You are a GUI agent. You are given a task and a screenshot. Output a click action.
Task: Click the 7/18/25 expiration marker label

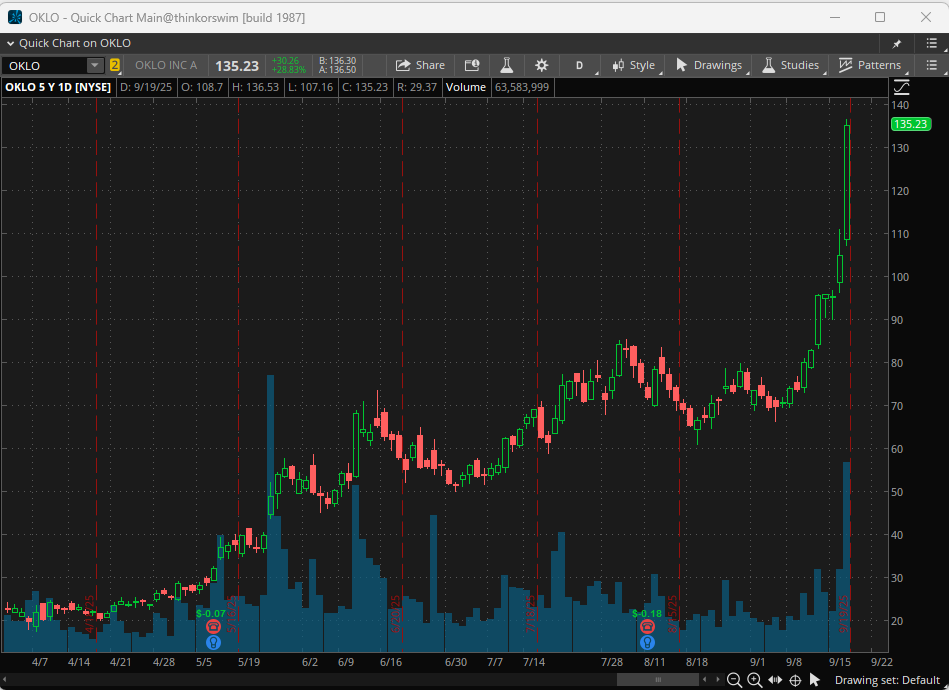531,614
